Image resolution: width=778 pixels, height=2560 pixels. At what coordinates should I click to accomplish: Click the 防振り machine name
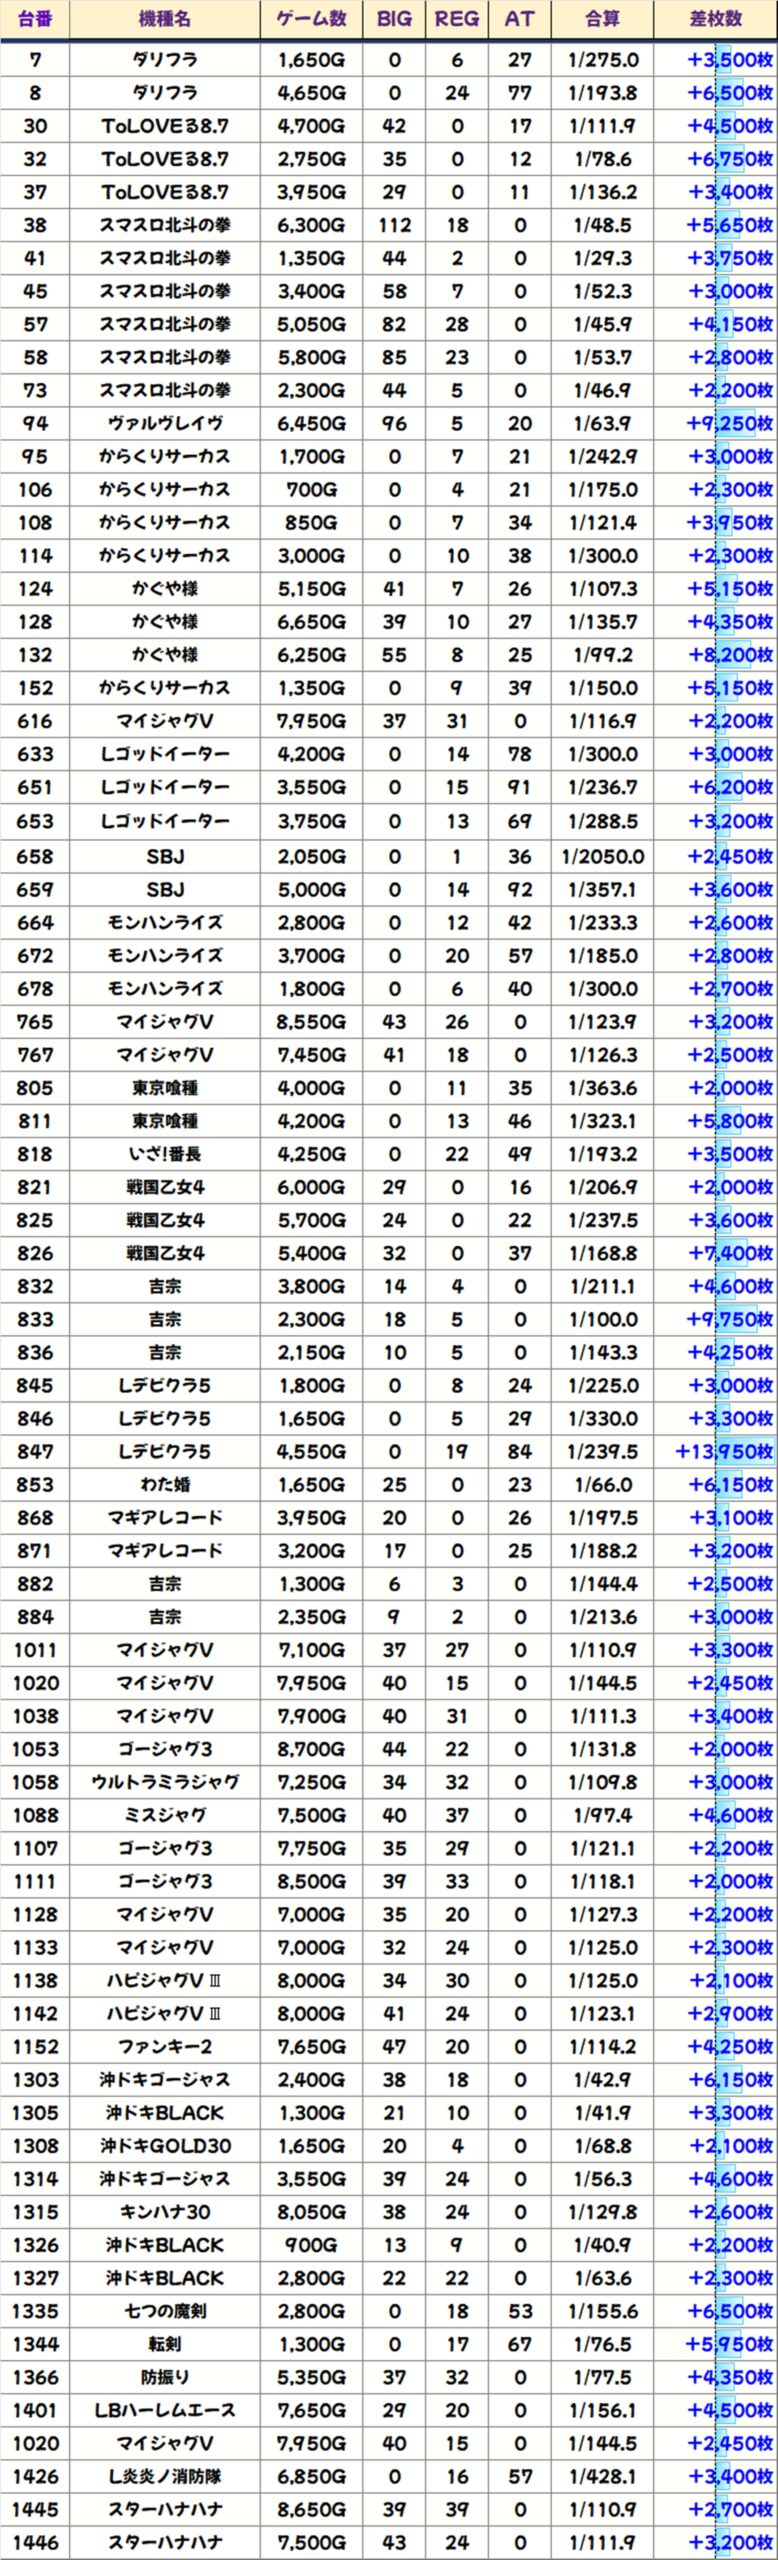[165, 2376]
